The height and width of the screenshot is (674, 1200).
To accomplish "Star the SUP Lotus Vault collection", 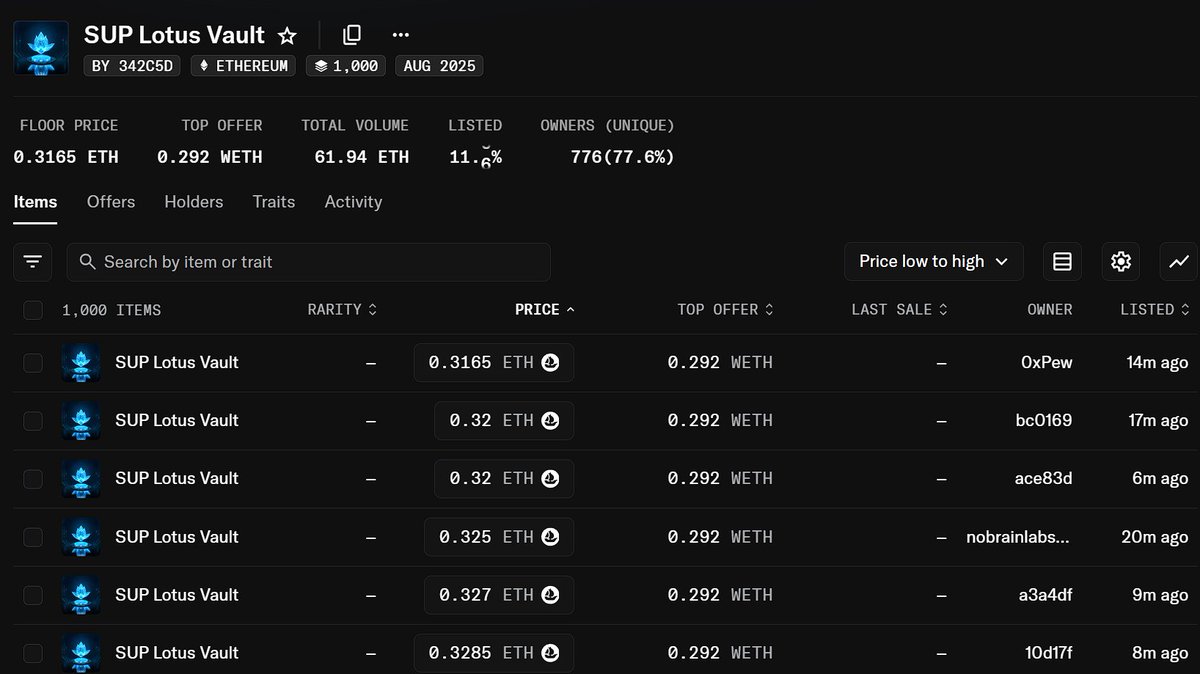I will tap(287, 35).
